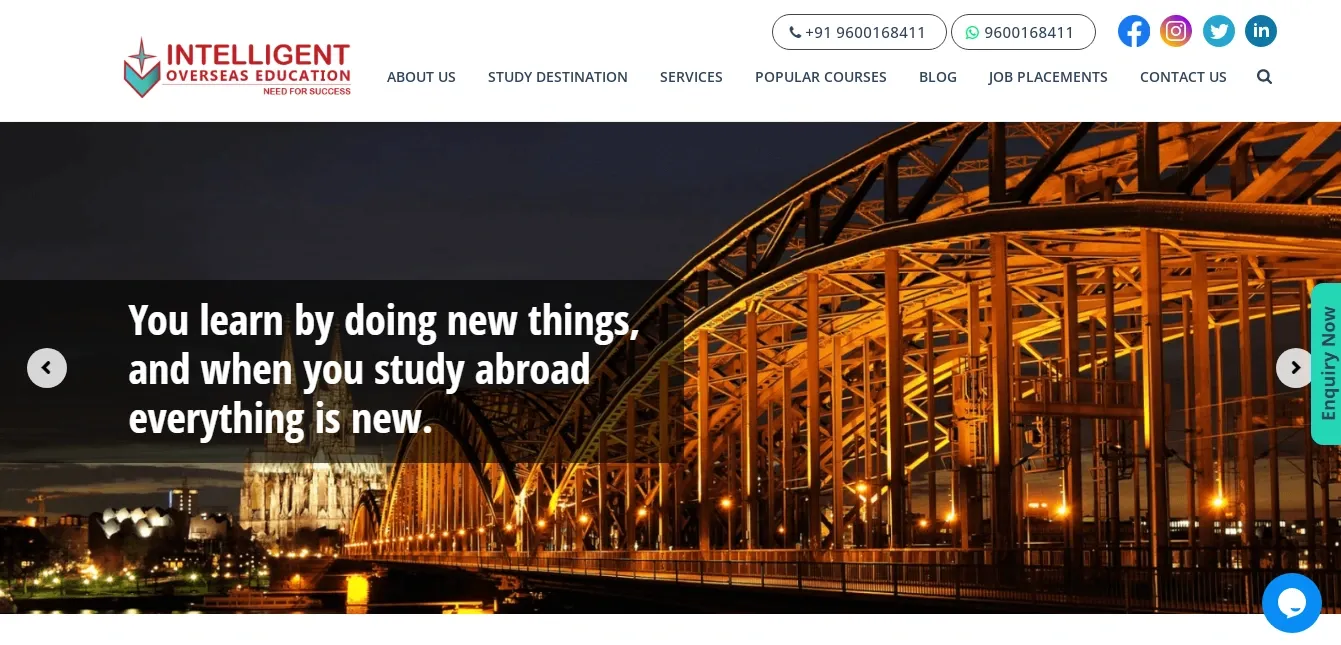Screen dimensions: 1341x645
Task: Open the Facebook social icon
Action: (x=1133, y=32)
